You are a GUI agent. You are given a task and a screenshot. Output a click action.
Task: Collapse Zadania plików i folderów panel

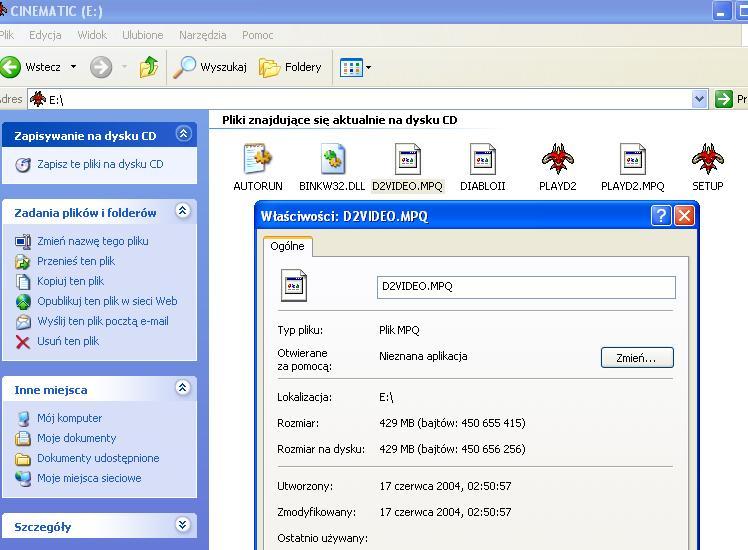[x=183, y=211]
